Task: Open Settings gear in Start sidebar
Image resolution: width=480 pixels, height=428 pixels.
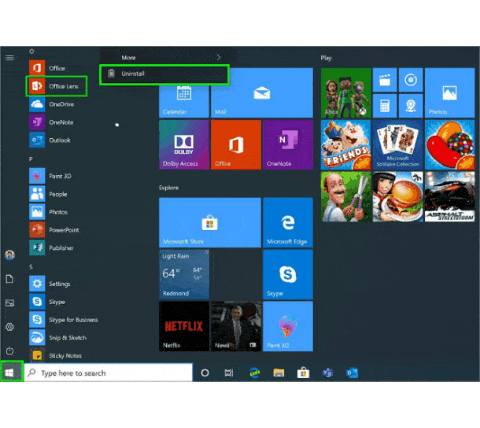Action: 10,327
